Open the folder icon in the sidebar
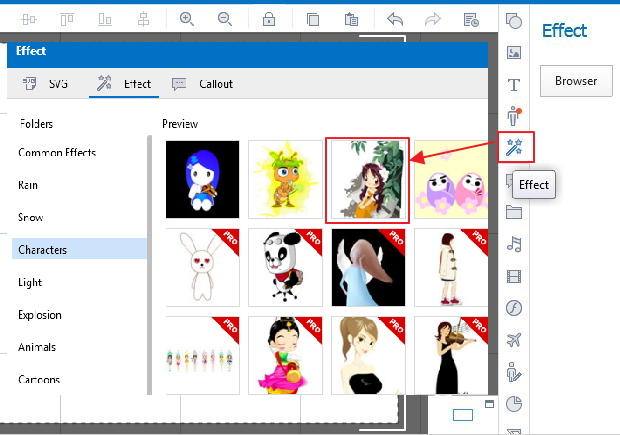 [x=514, y=212]
